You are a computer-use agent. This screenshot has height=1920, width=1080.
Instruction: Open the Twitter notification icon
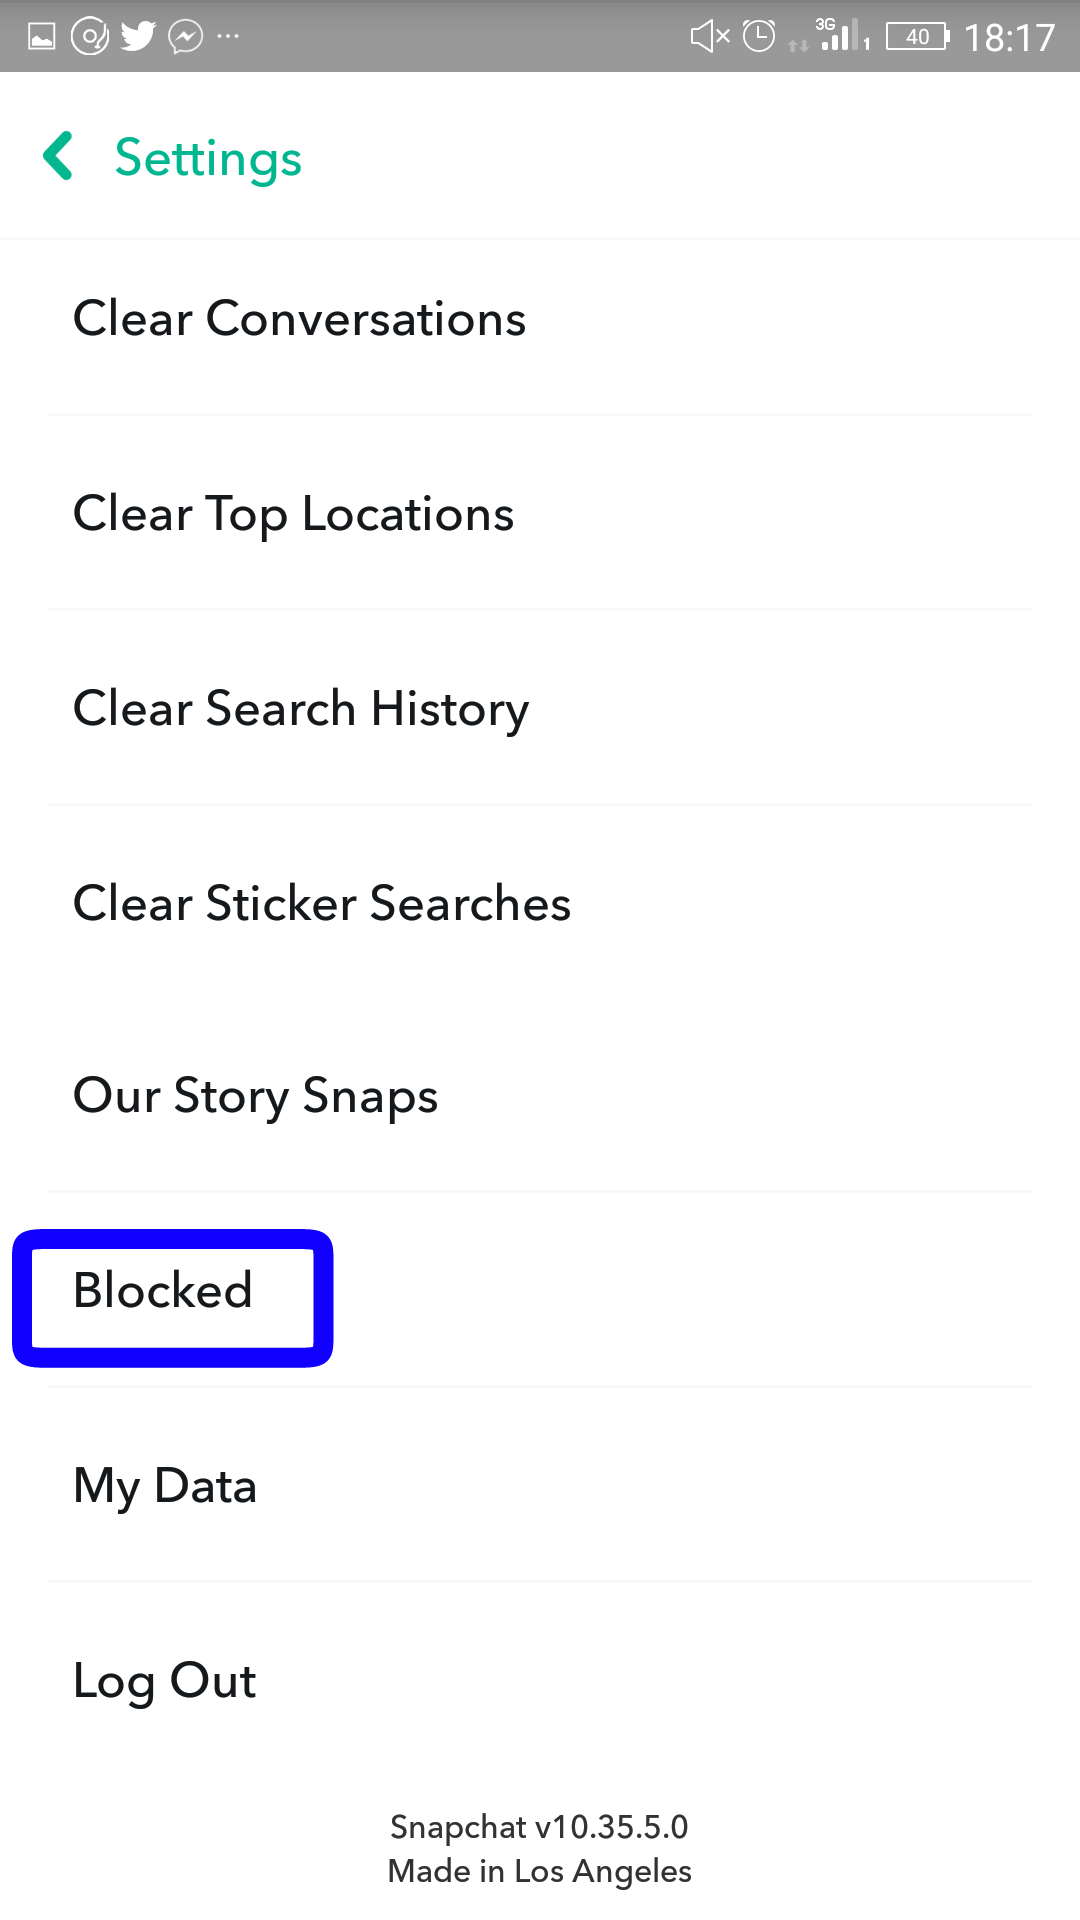click(x=137, y=36)
